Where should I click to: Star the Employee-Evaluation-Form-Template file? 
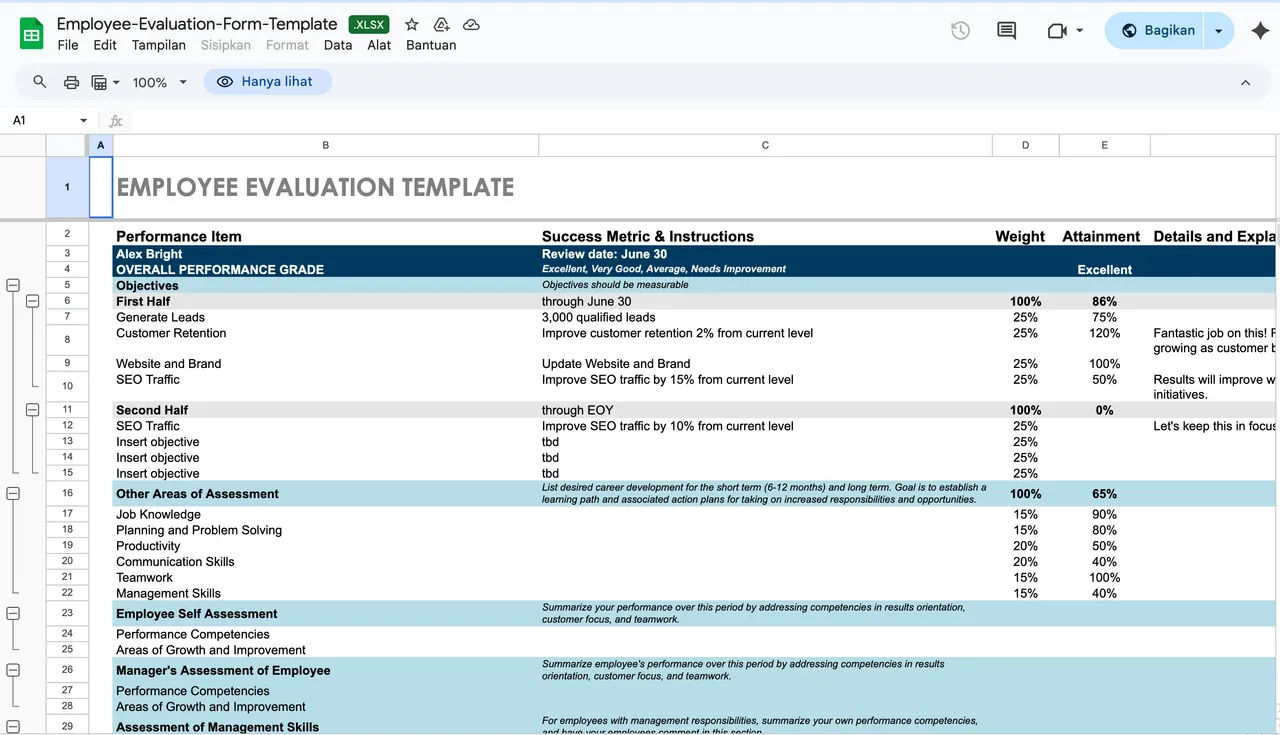point(412,24)
